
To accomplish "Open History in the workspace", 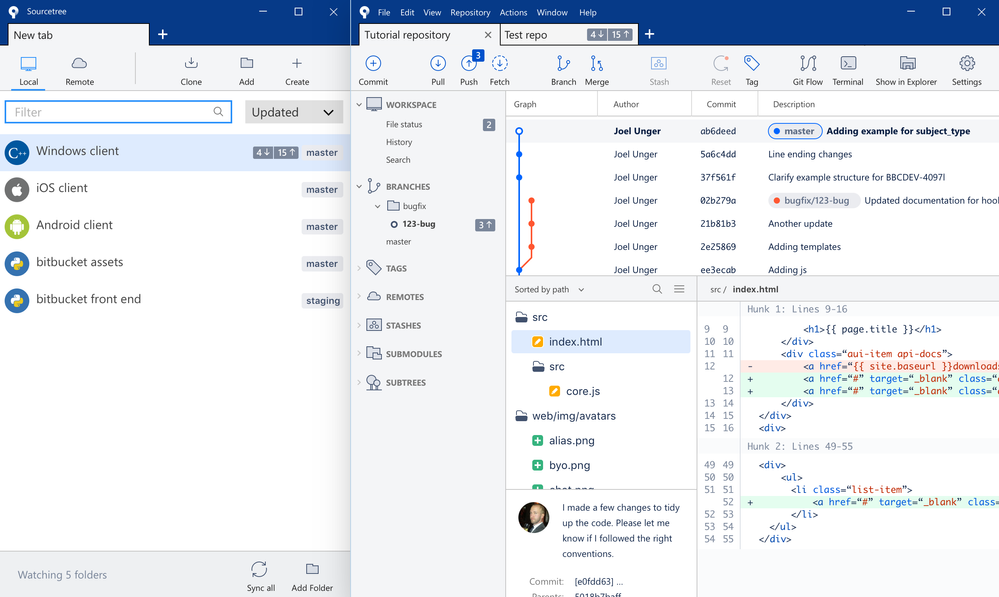I will click(x=399, y=143).
